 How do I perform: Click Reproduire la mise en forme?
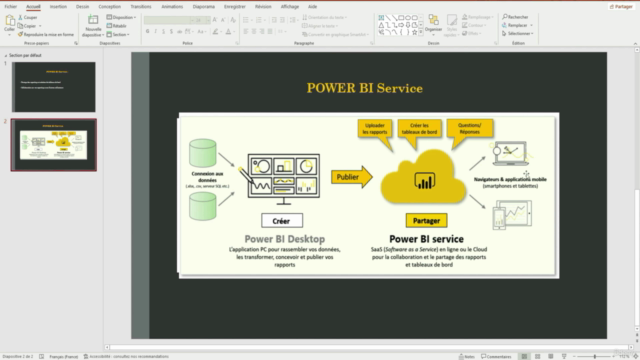(46, 34)
